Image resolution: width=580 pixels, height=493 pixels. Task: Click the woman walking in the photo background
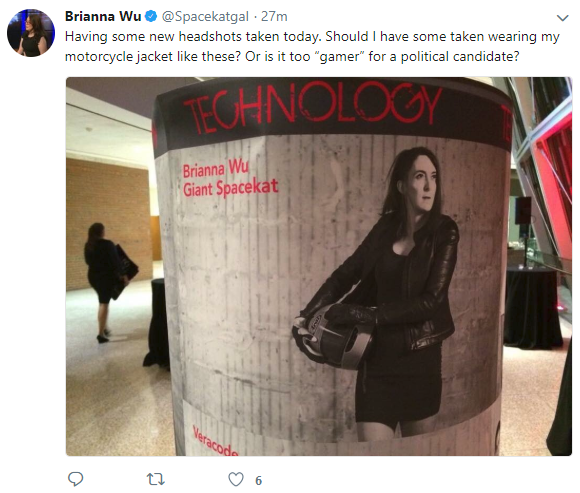104,282
